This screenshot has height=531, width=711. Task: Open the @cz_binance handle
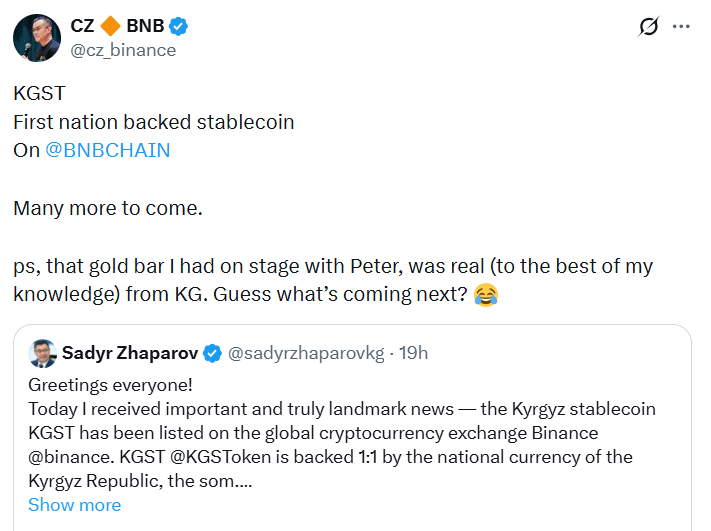coord(122,50)
